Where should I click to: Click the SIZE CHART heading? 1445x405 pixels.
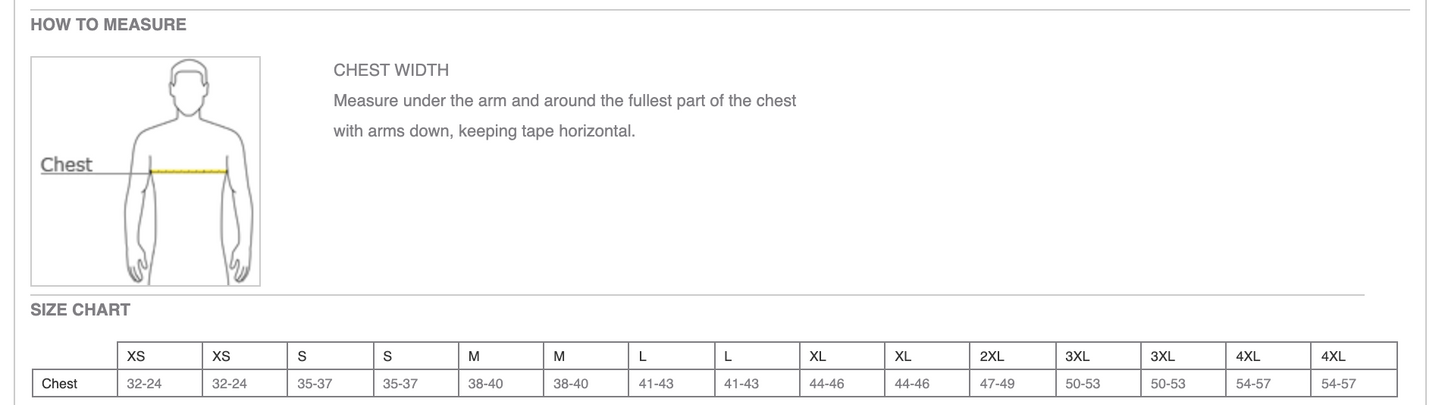(x=80, y=310)
